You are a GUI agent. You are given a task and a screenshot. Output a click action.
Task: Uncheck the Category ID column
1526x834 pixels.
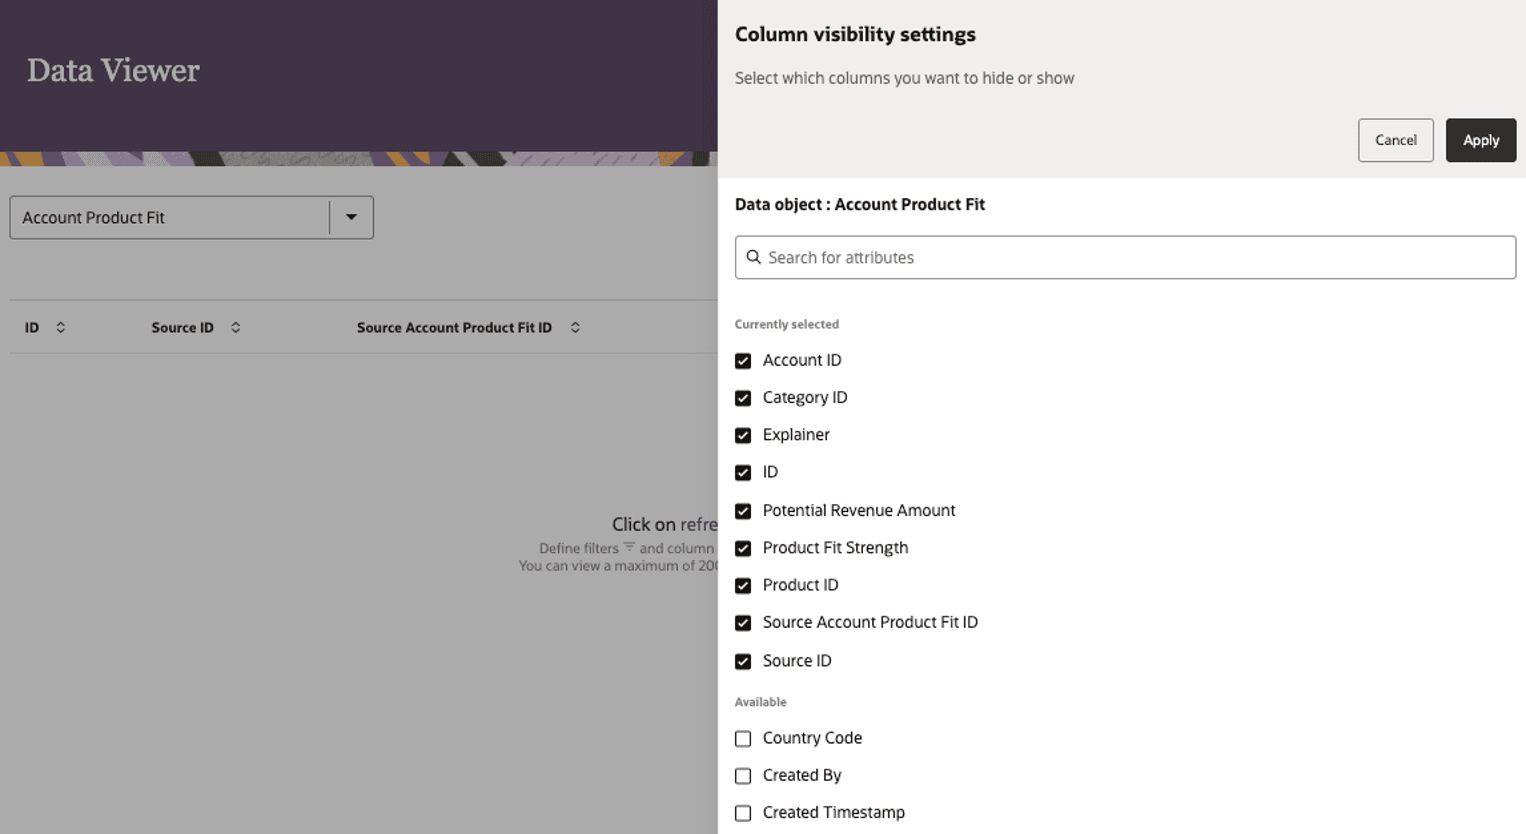pos(744,398)
